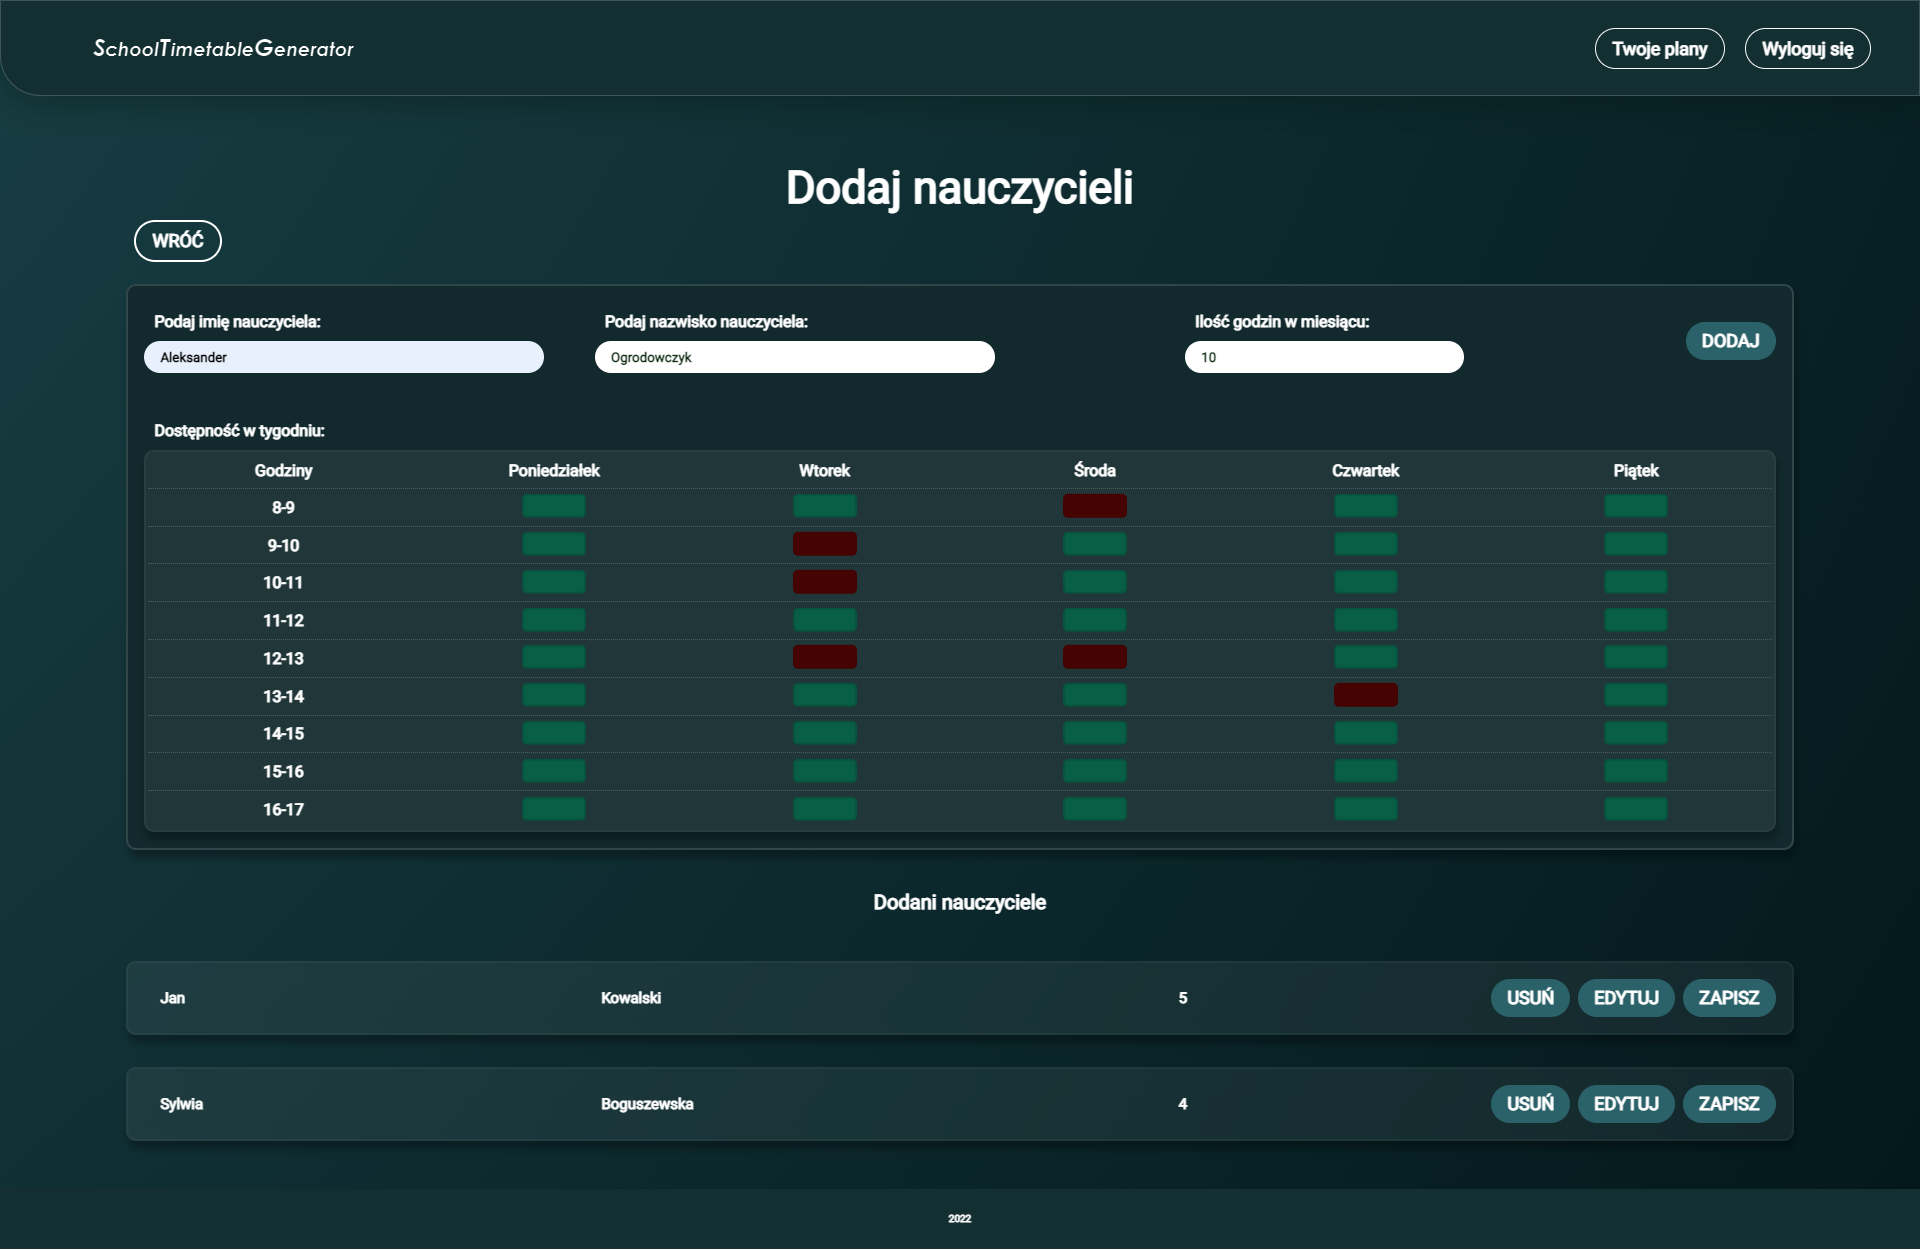
Task: Toggle Środa 14-15 availability cell
Action: (1095, 733)
